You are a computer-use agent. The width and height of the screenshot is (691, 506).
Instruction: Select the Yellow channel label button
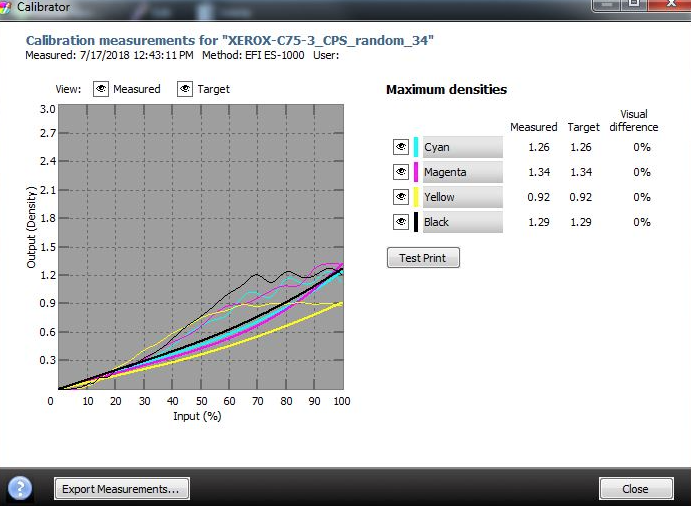click(463, 197)
